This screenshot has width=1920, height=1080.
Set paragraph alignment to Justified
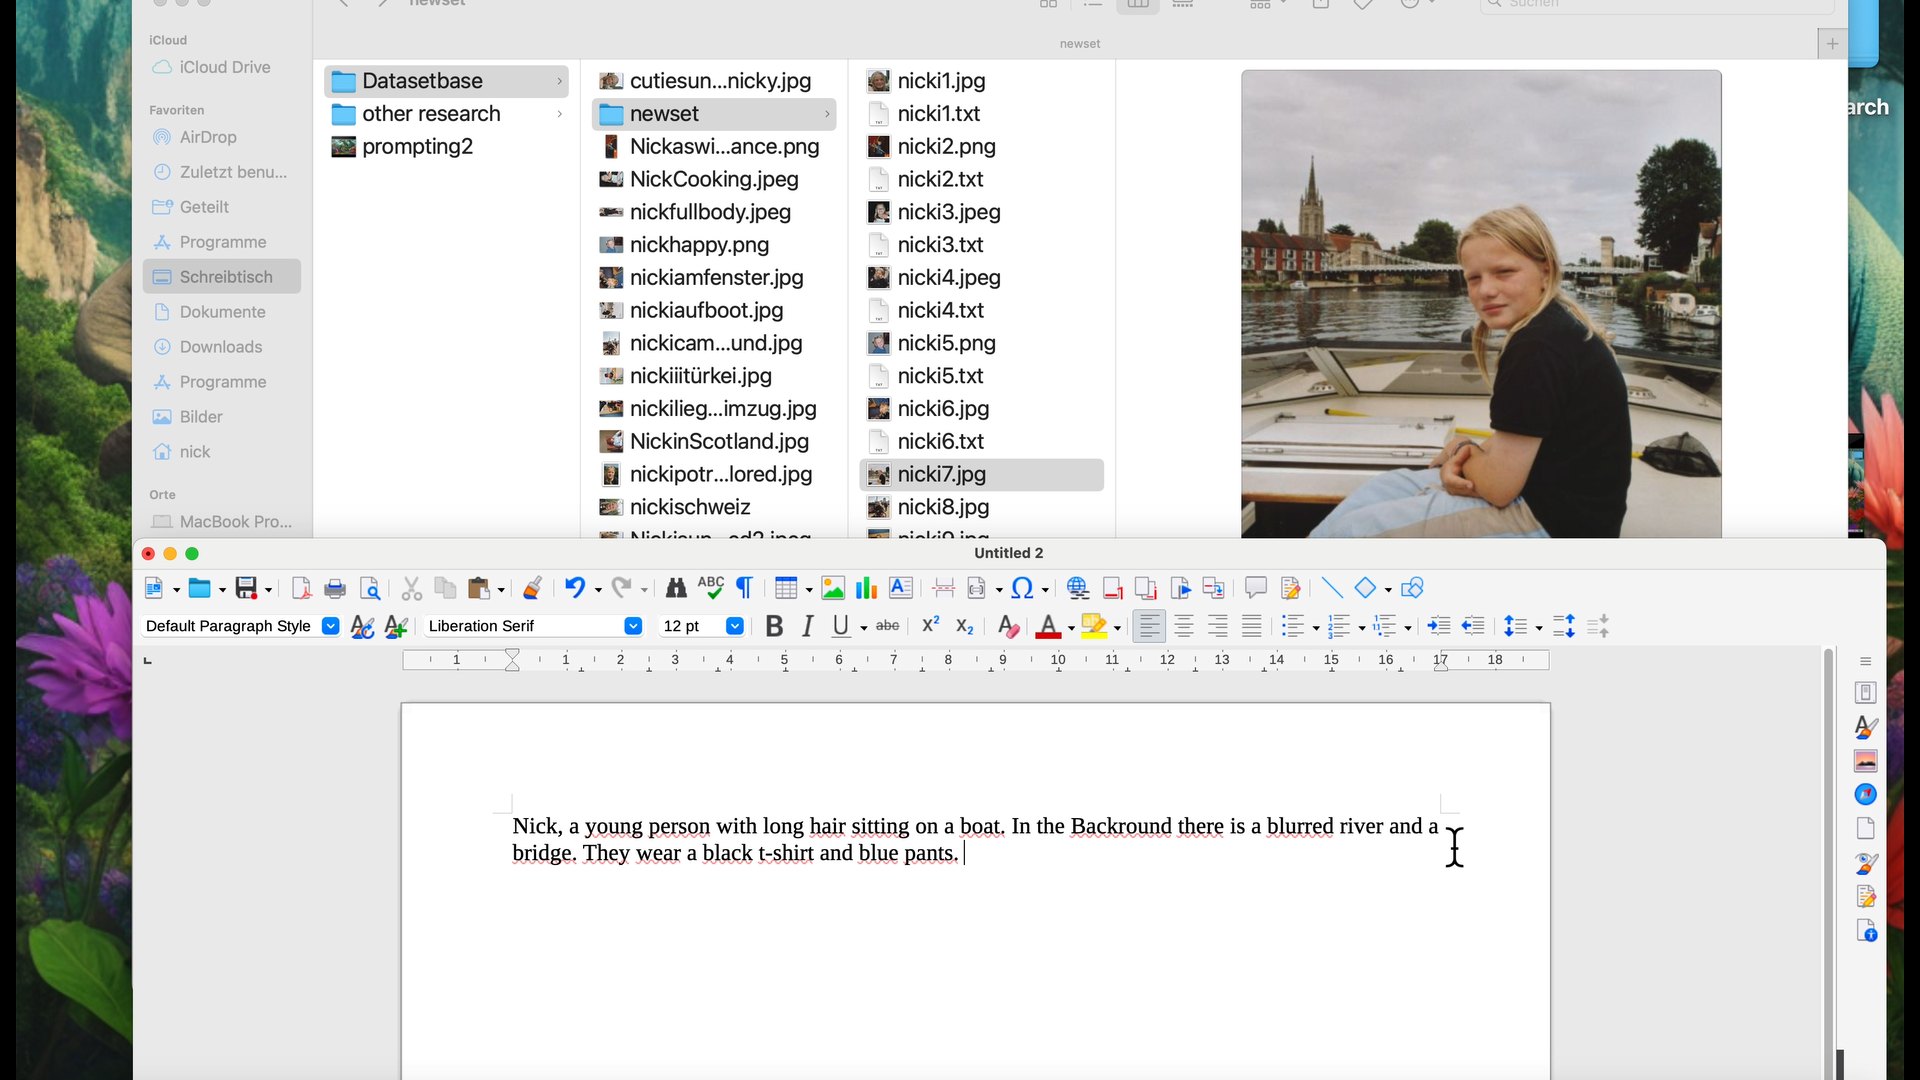click(x=1252, y=626)
